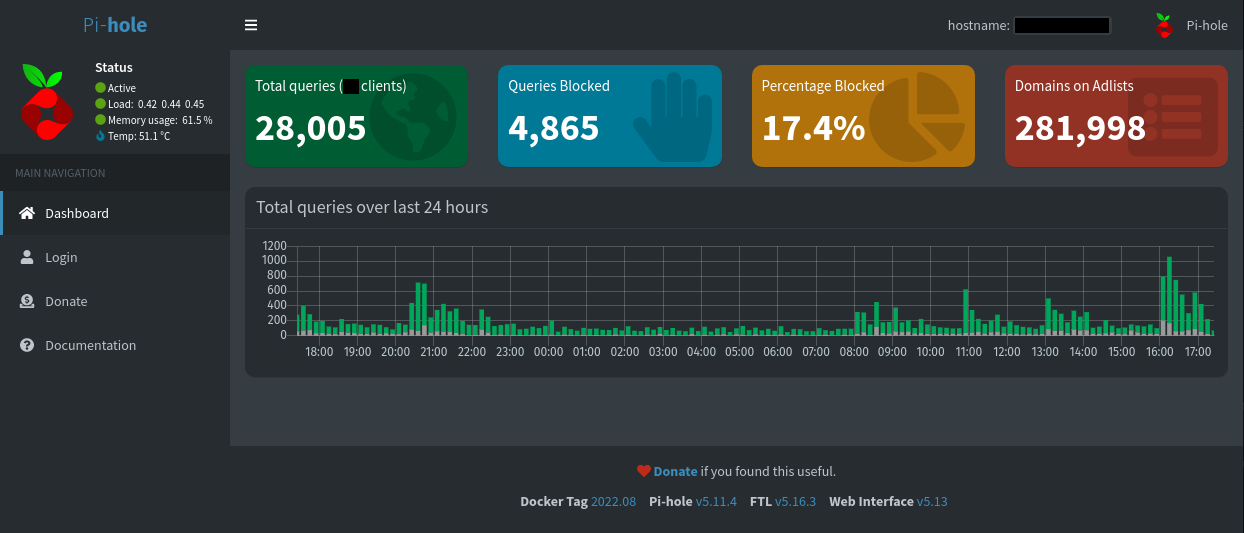Click the MAIN NAVIGATION header label
The image size is (1244, 533).
pos(60,173)
